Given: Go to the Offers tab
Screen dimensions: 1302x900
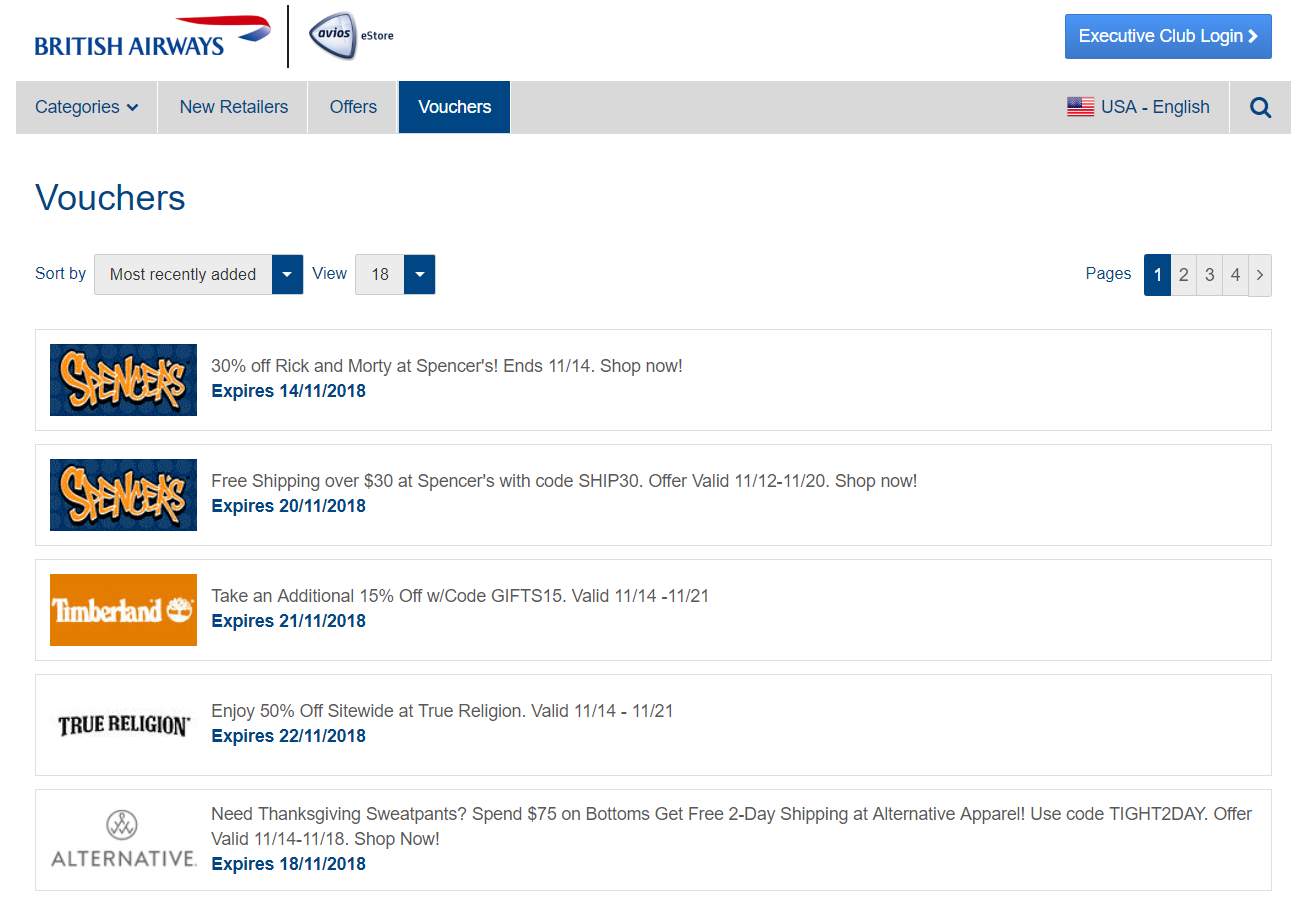Looking at the screenshot, I should coord(354,107).
